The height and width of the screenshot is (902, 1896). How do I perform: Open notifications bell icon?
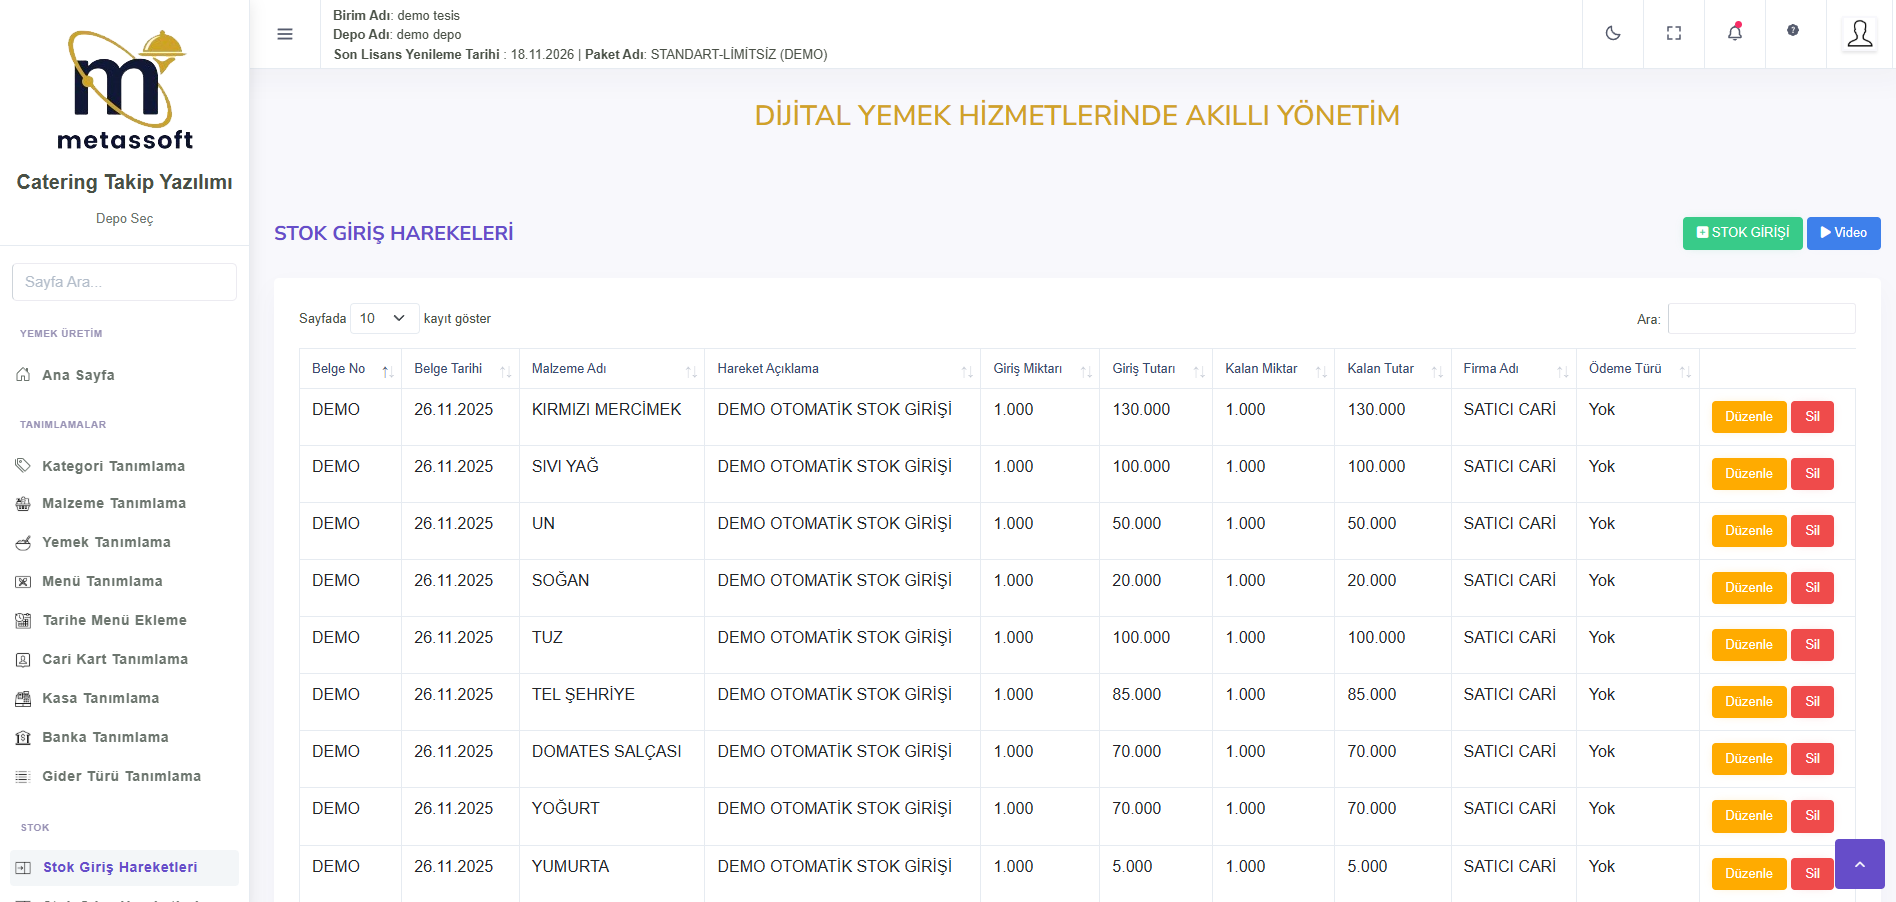pos(1734,34)
